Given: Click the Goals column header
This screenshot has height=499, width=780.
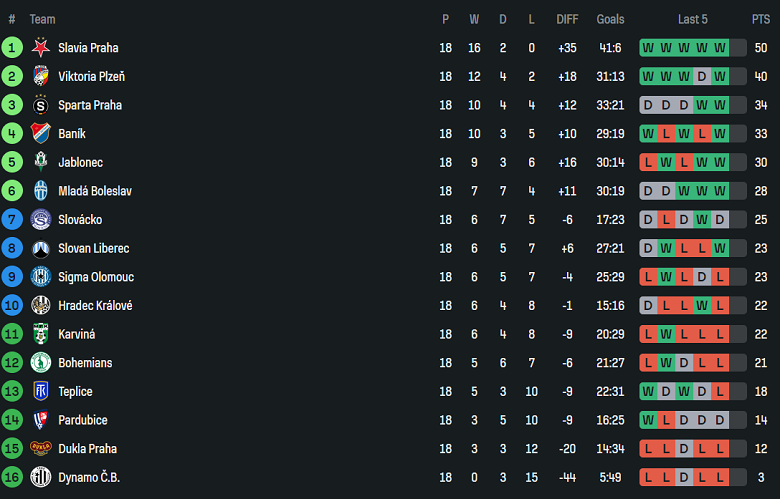Looking at the screenshot, I should click(610, 19).
